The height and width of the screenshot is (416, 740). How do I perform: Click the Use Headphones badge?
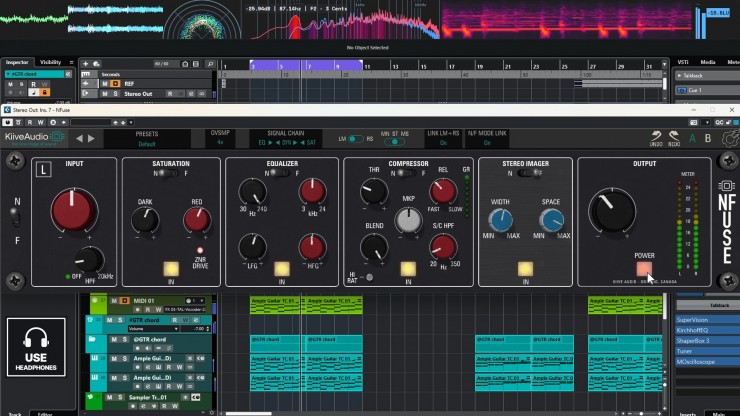36,347
